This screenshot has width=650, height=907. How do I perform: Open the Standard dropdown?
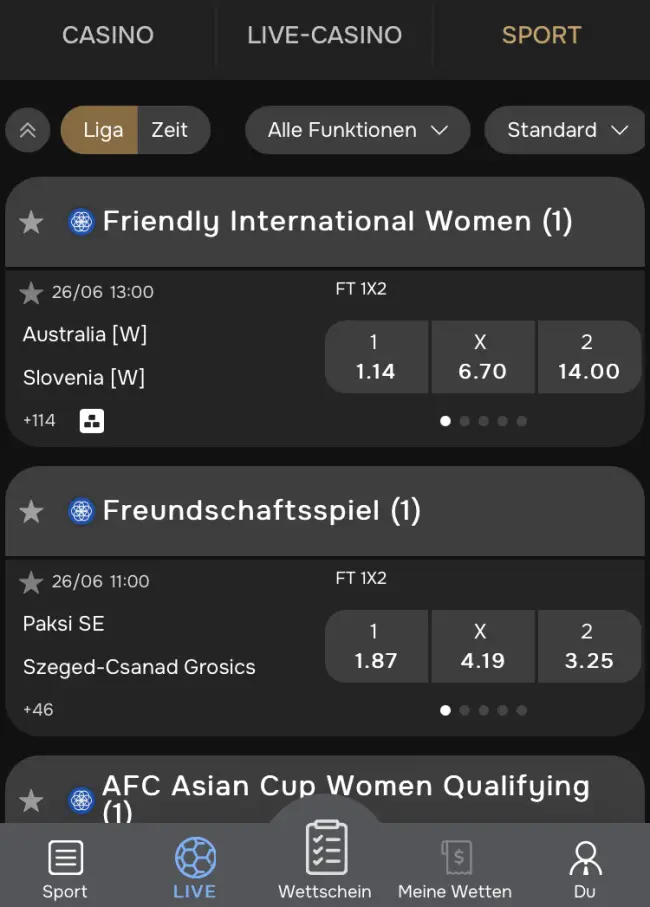coord(566,130)
